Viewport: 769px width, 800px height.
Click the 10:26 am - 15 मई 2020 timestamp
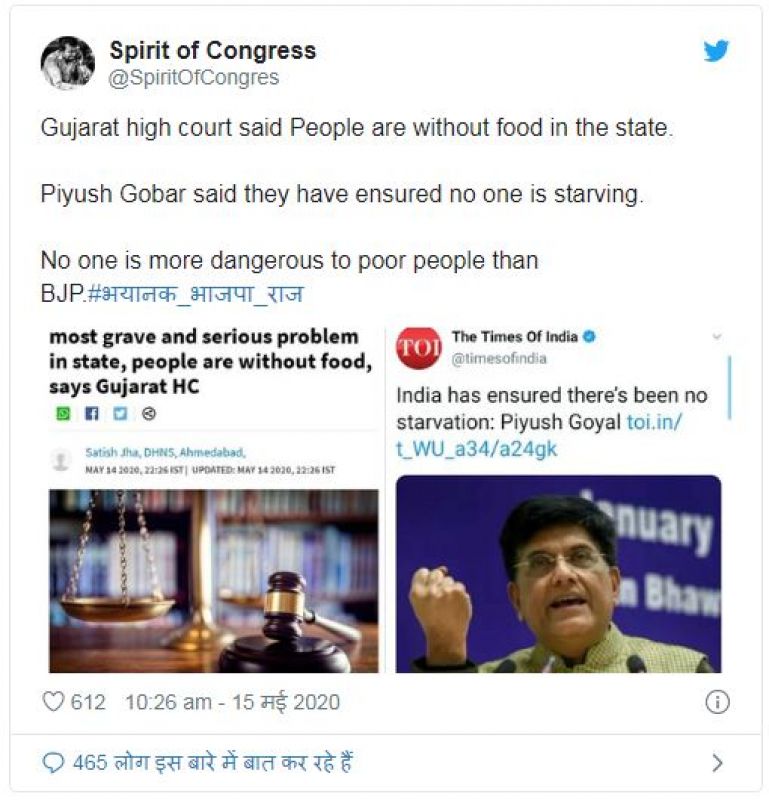[232, 702]
